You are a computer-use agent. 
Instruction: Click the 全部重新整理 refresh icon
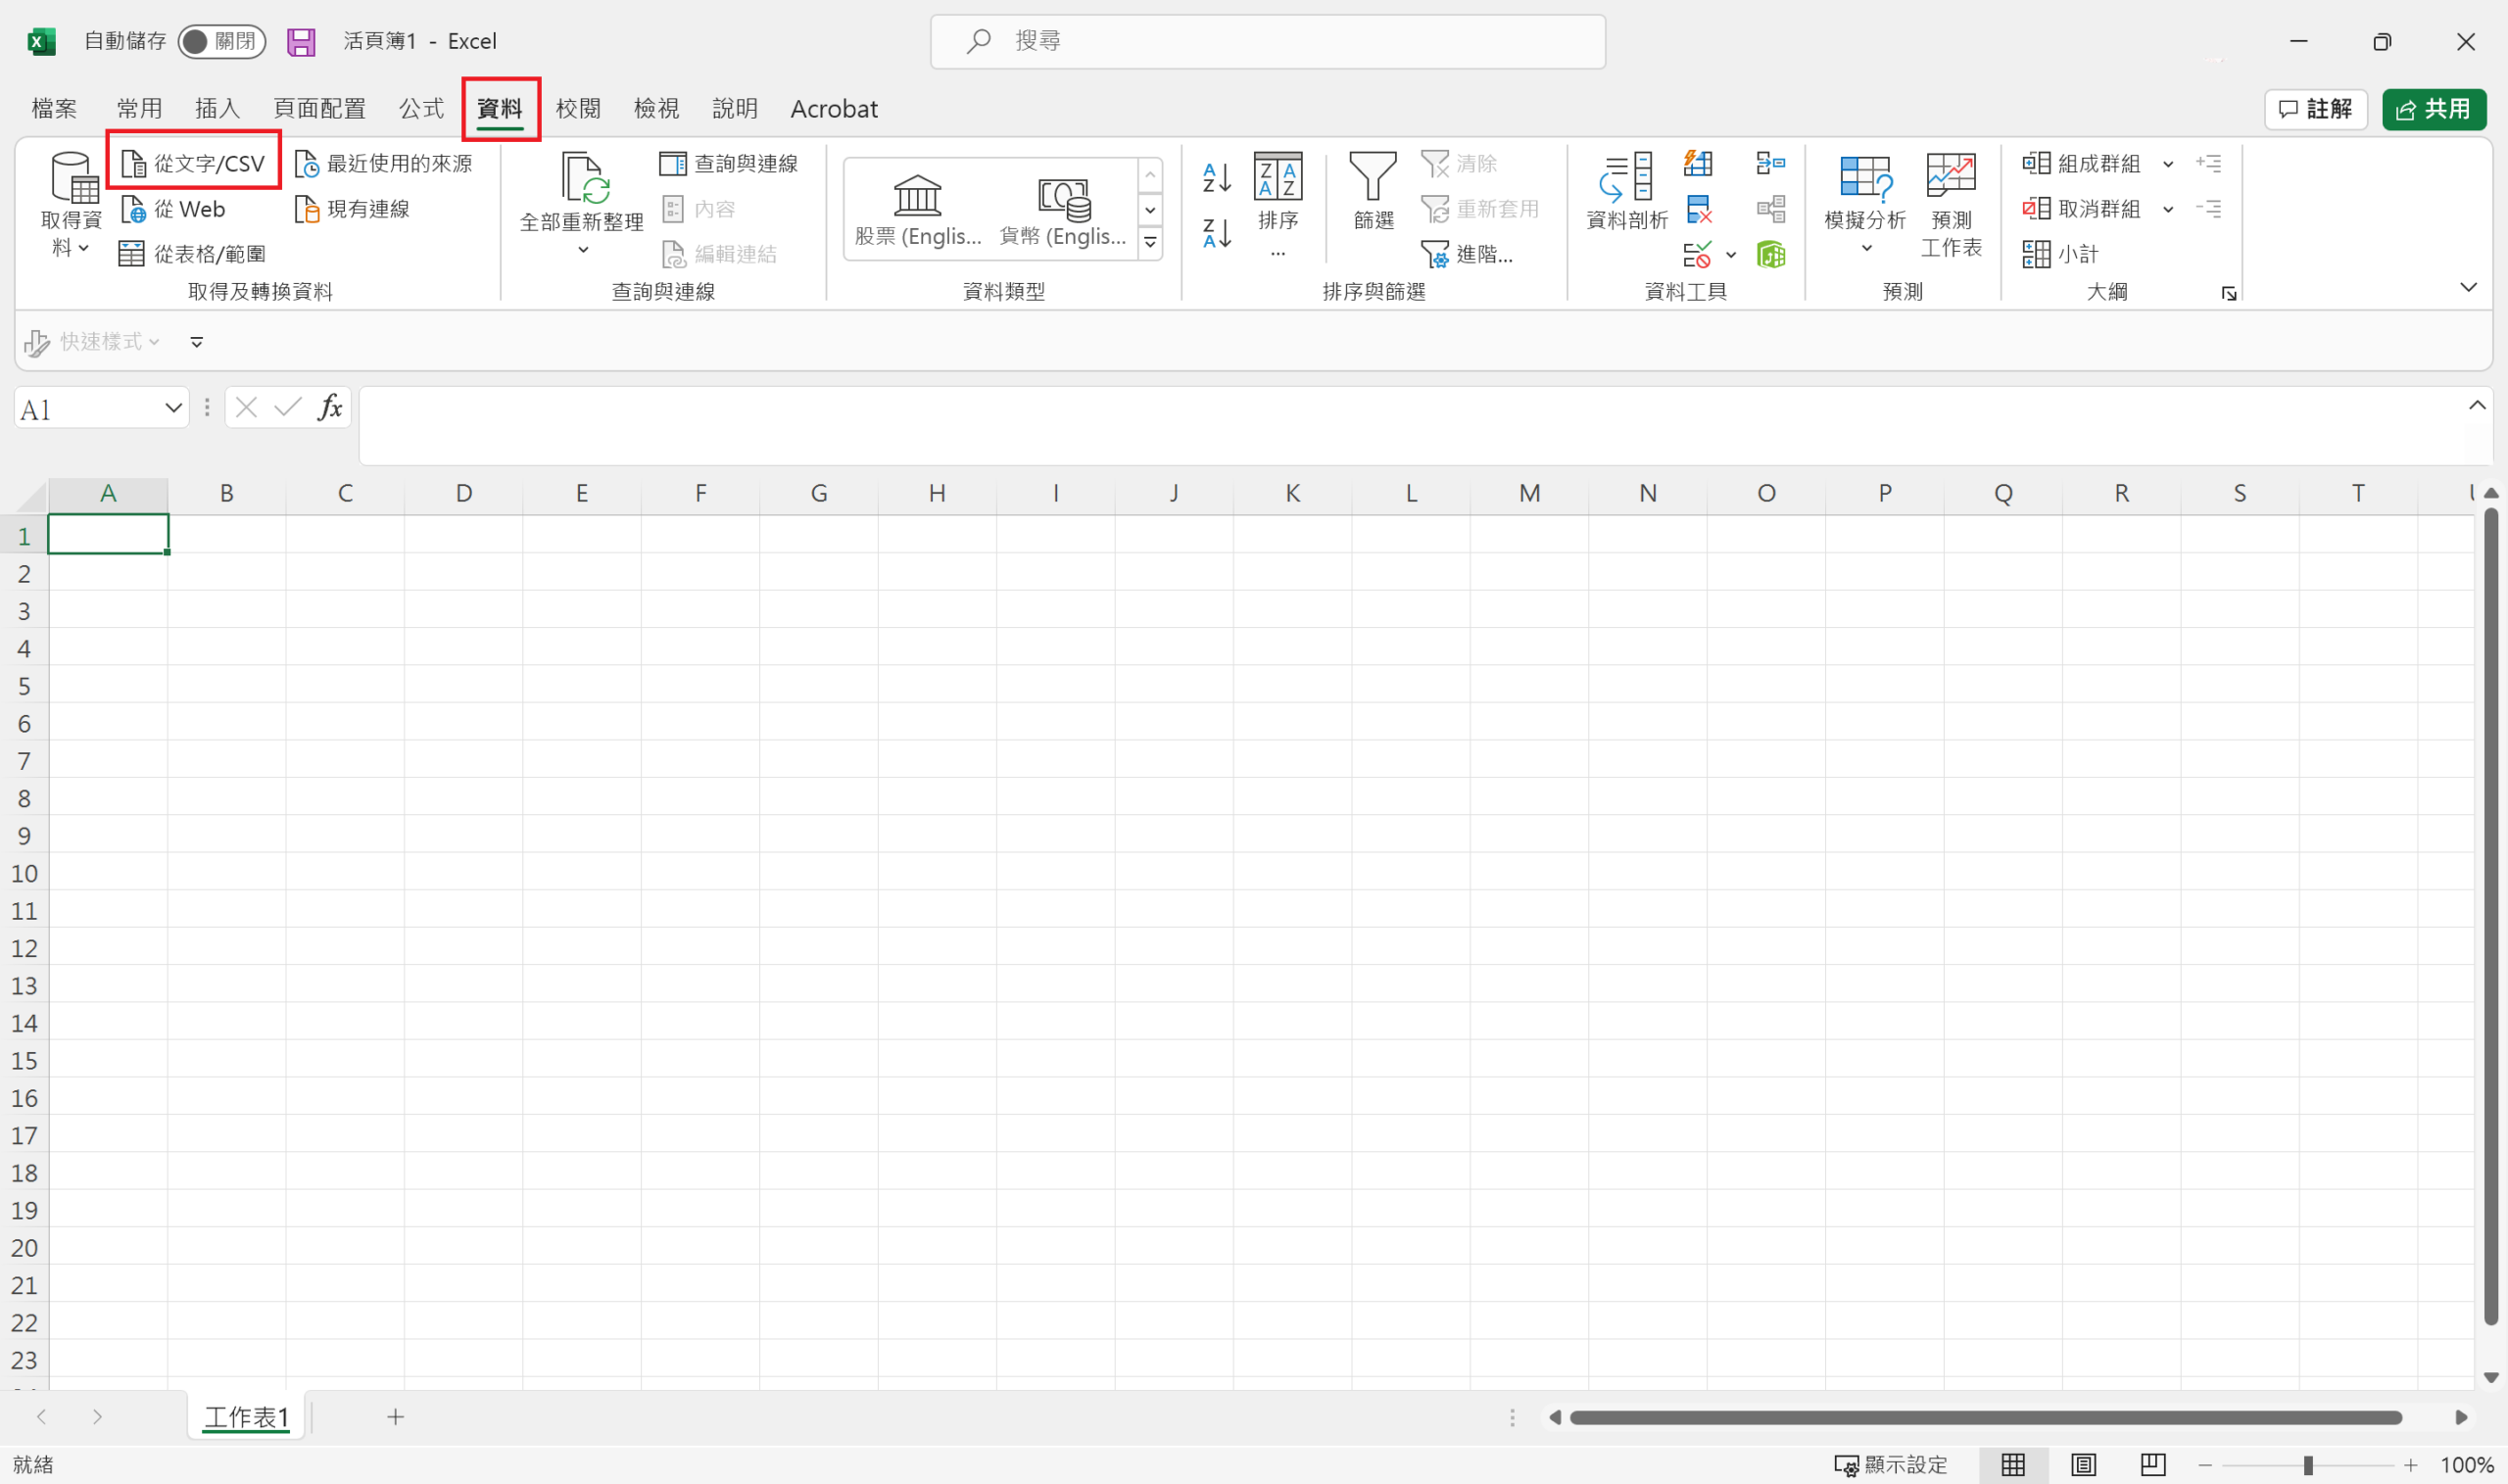[x=583, y=178]
